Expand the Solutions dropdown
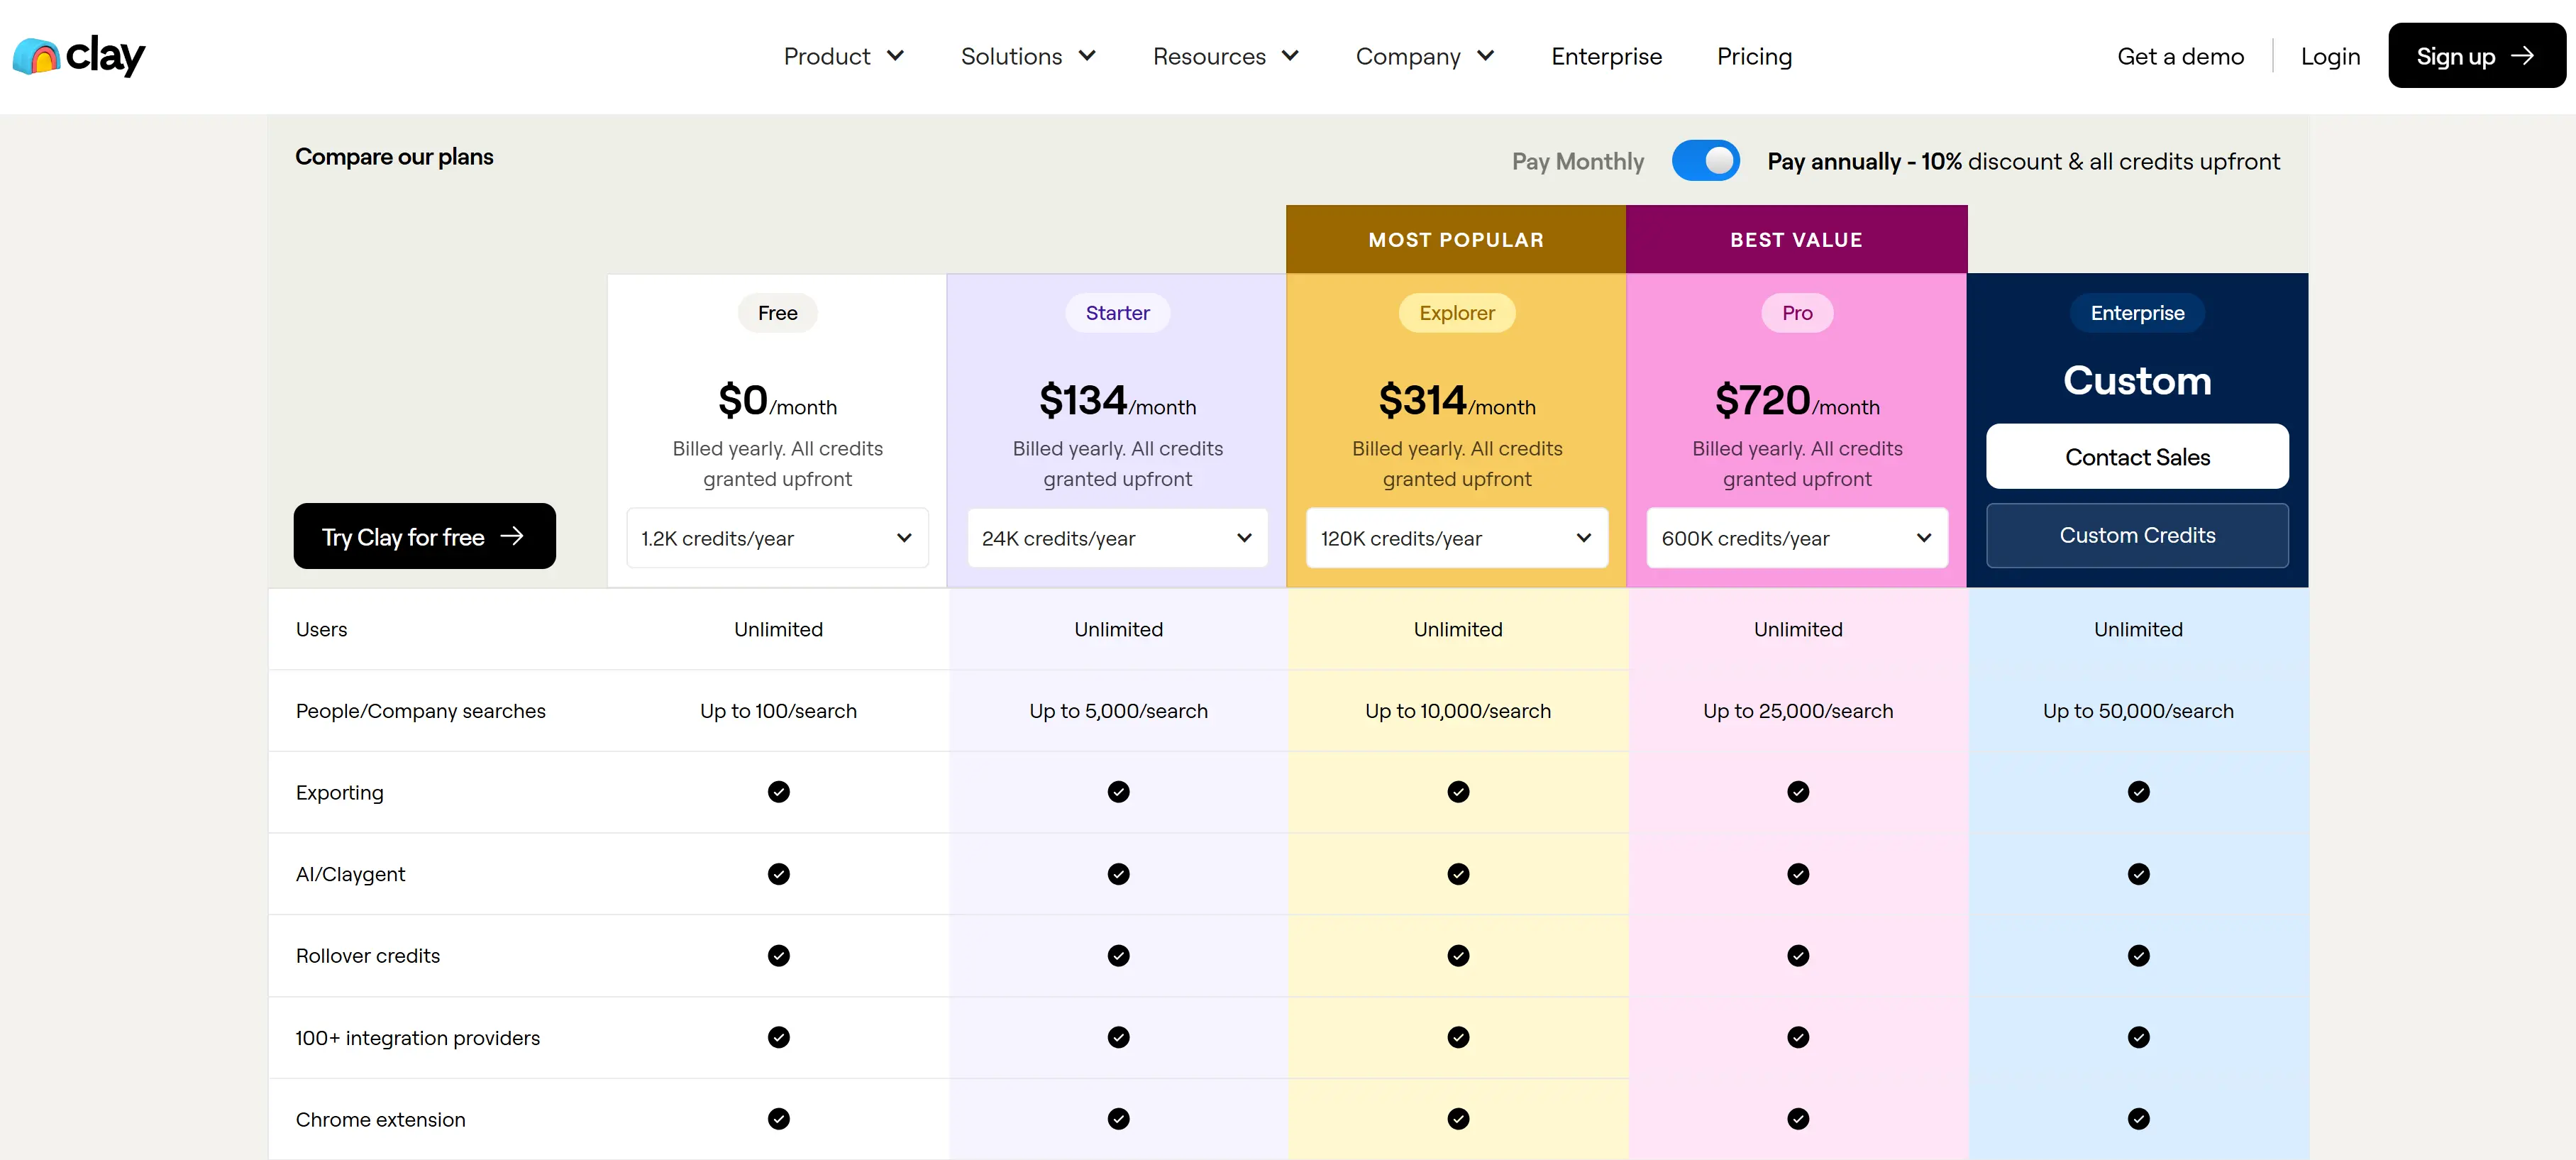The width and height of the screenshot is (2576, 1160). point(1028,56)
